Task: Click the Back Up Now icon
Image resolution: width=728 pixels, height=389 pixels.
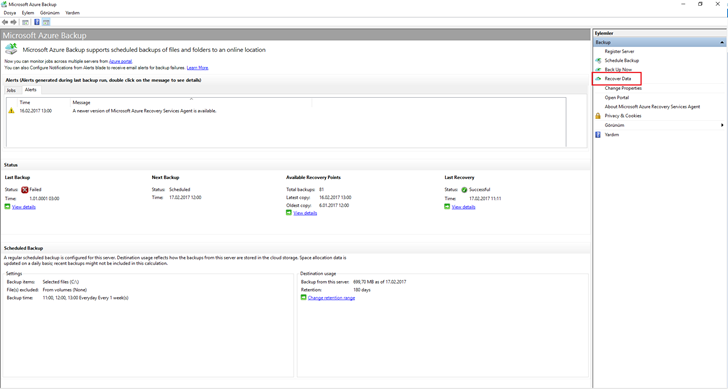Action: pos(598,70)
